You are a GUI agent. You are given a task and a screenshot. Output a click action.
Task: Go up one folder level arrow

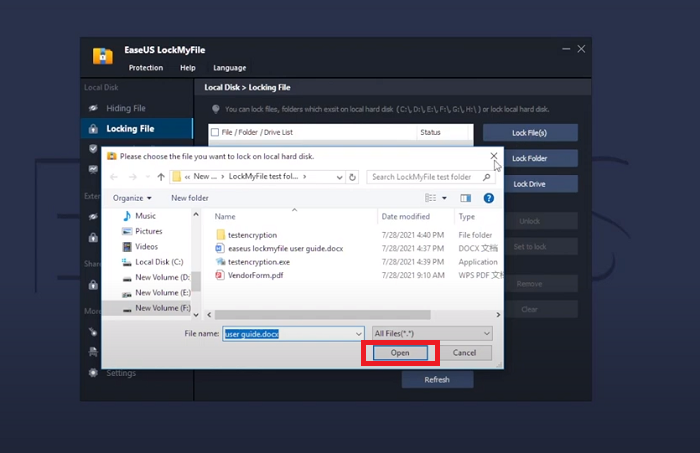[x=161, y=177]
